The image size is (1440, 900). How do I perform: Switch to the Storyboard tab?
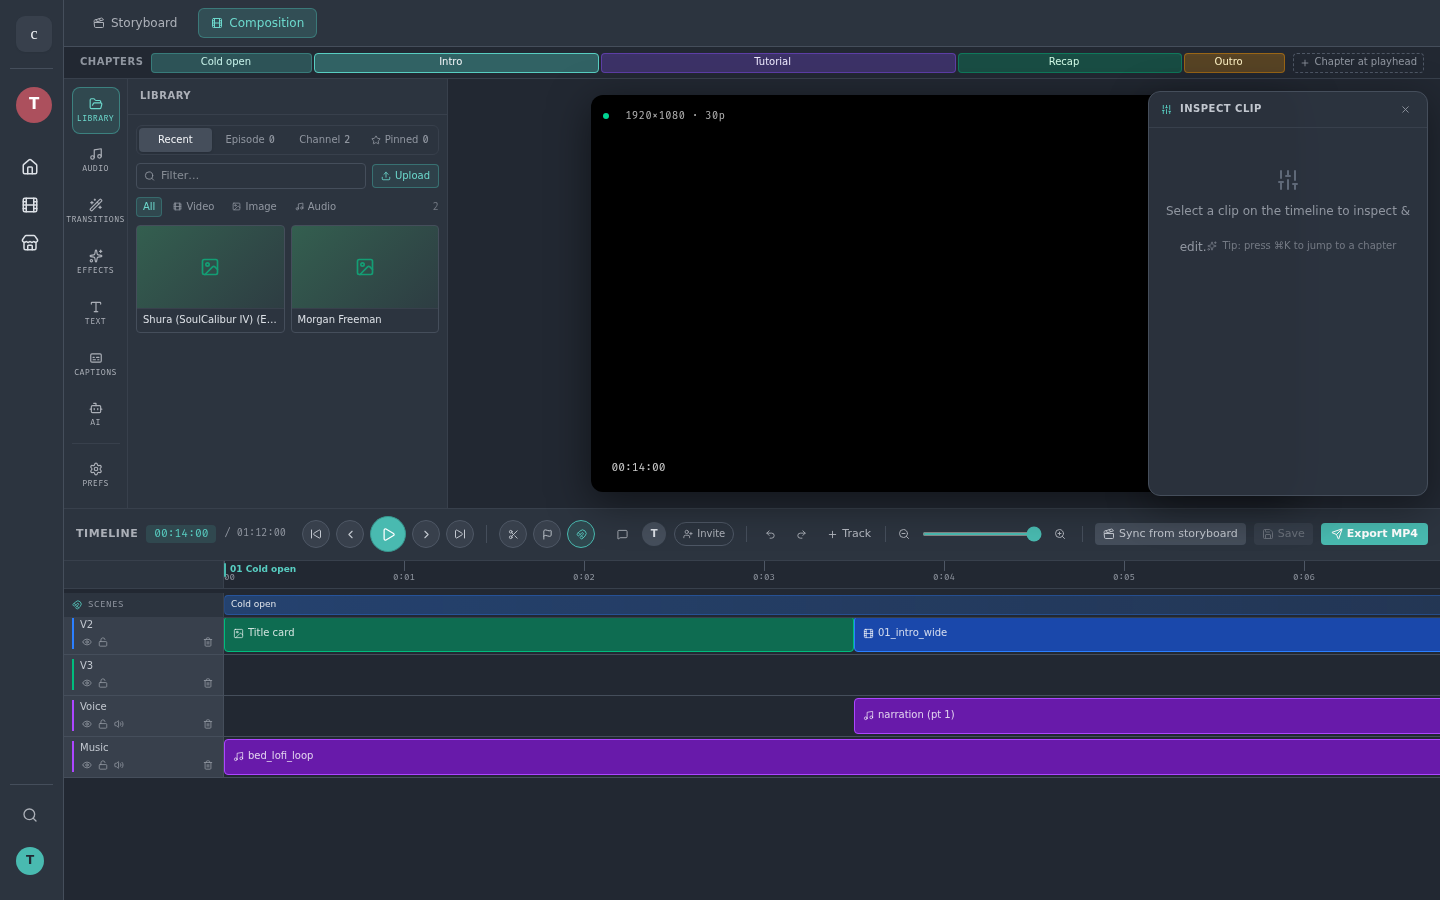135,23
